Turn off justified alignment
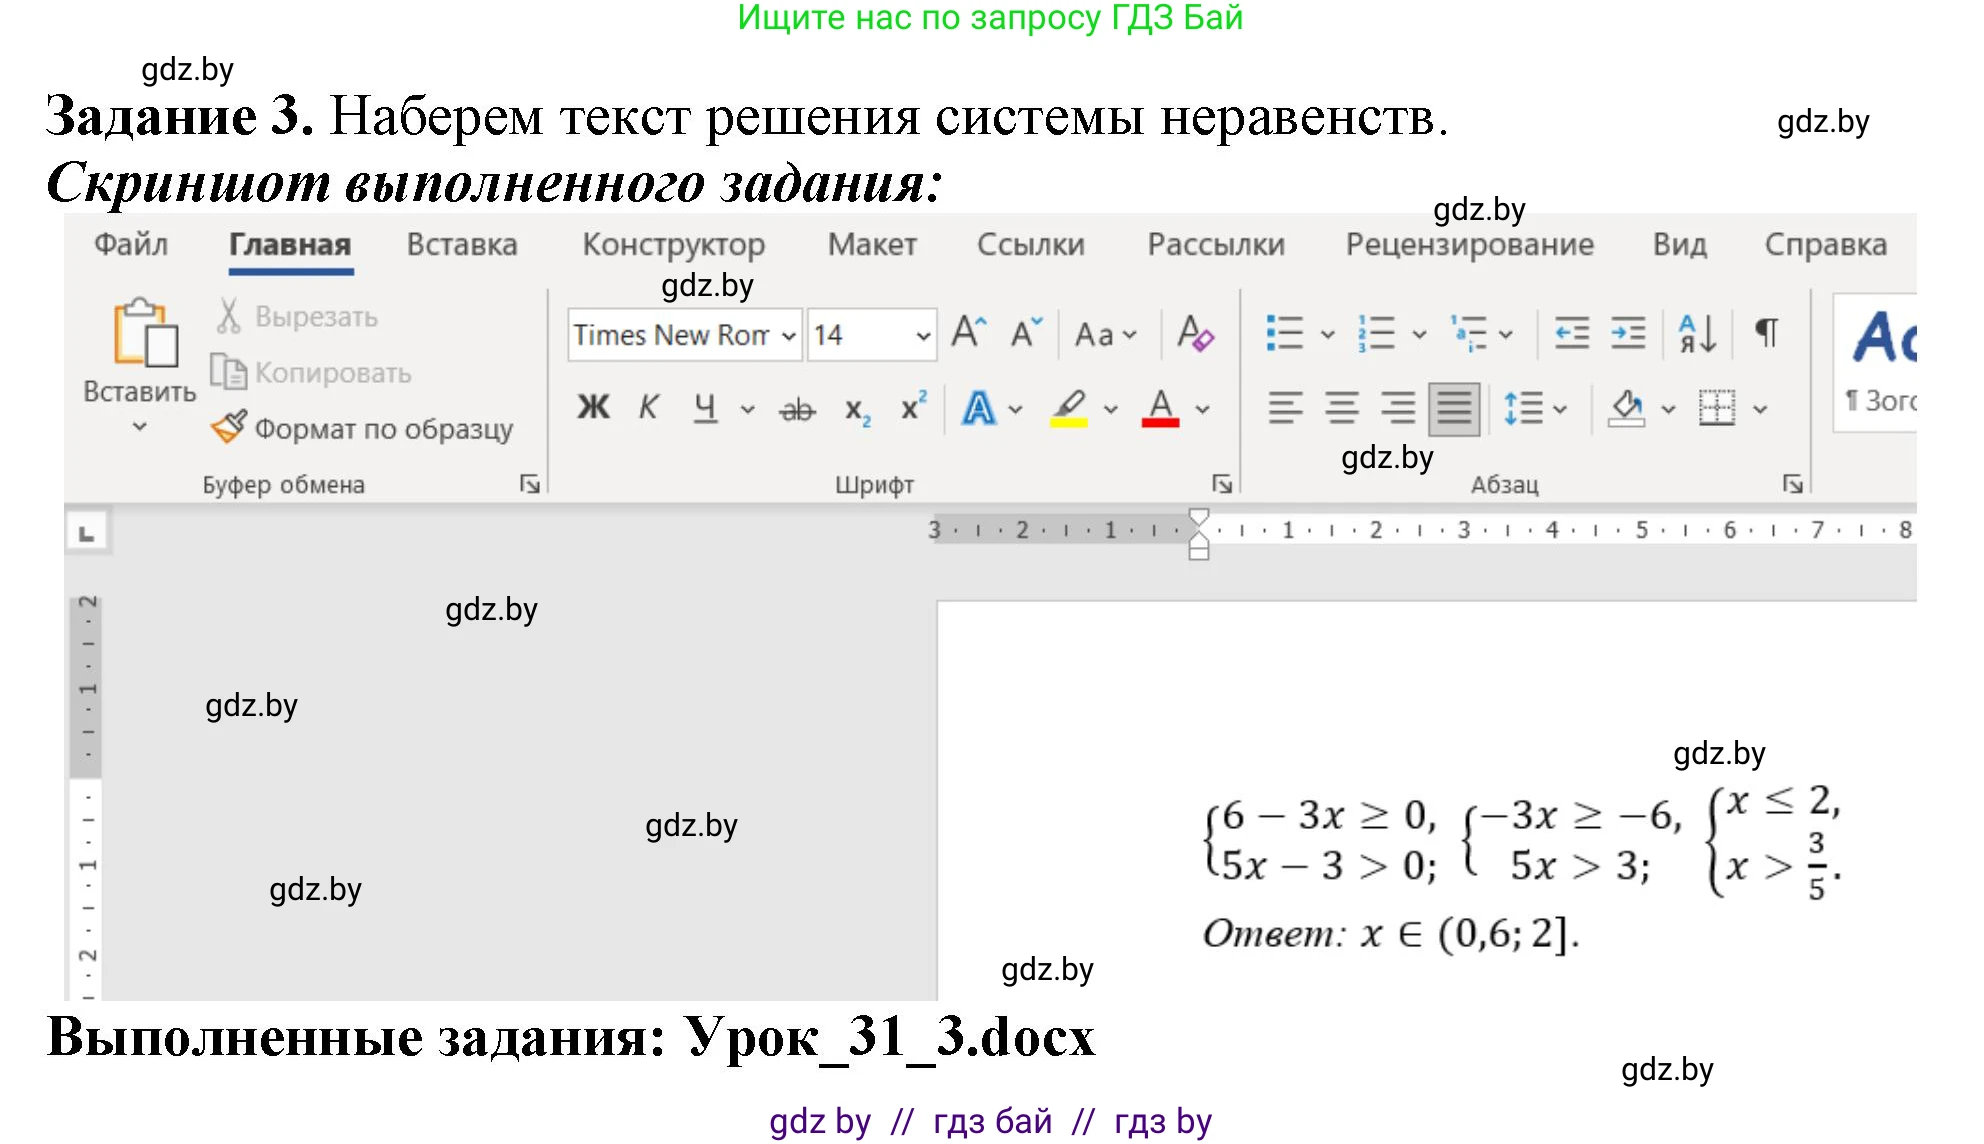Image resolution: width=1984 pixels, height=1144 pixels. point(1454,409)
